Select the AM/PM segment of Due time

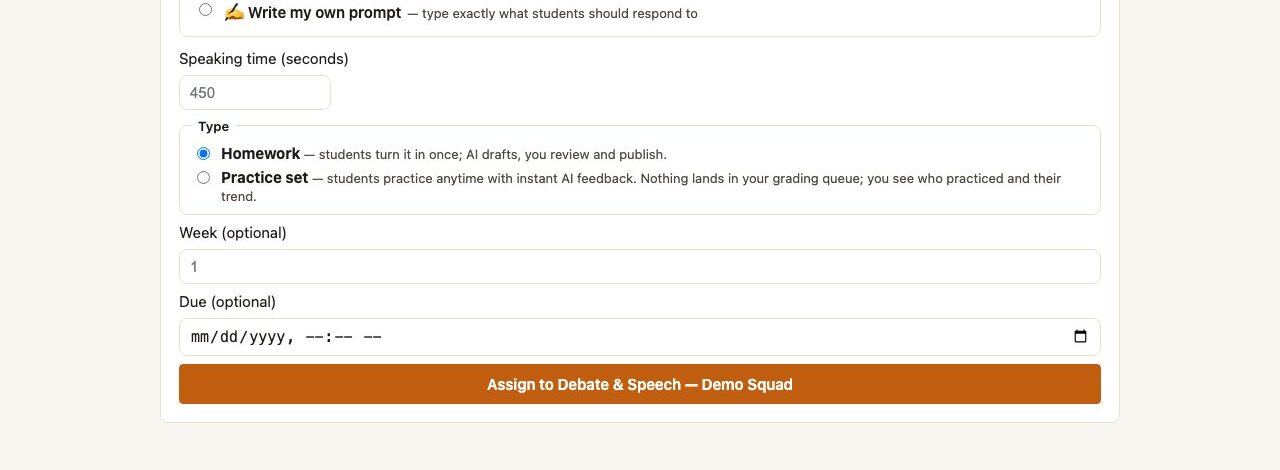coord(372,337)
